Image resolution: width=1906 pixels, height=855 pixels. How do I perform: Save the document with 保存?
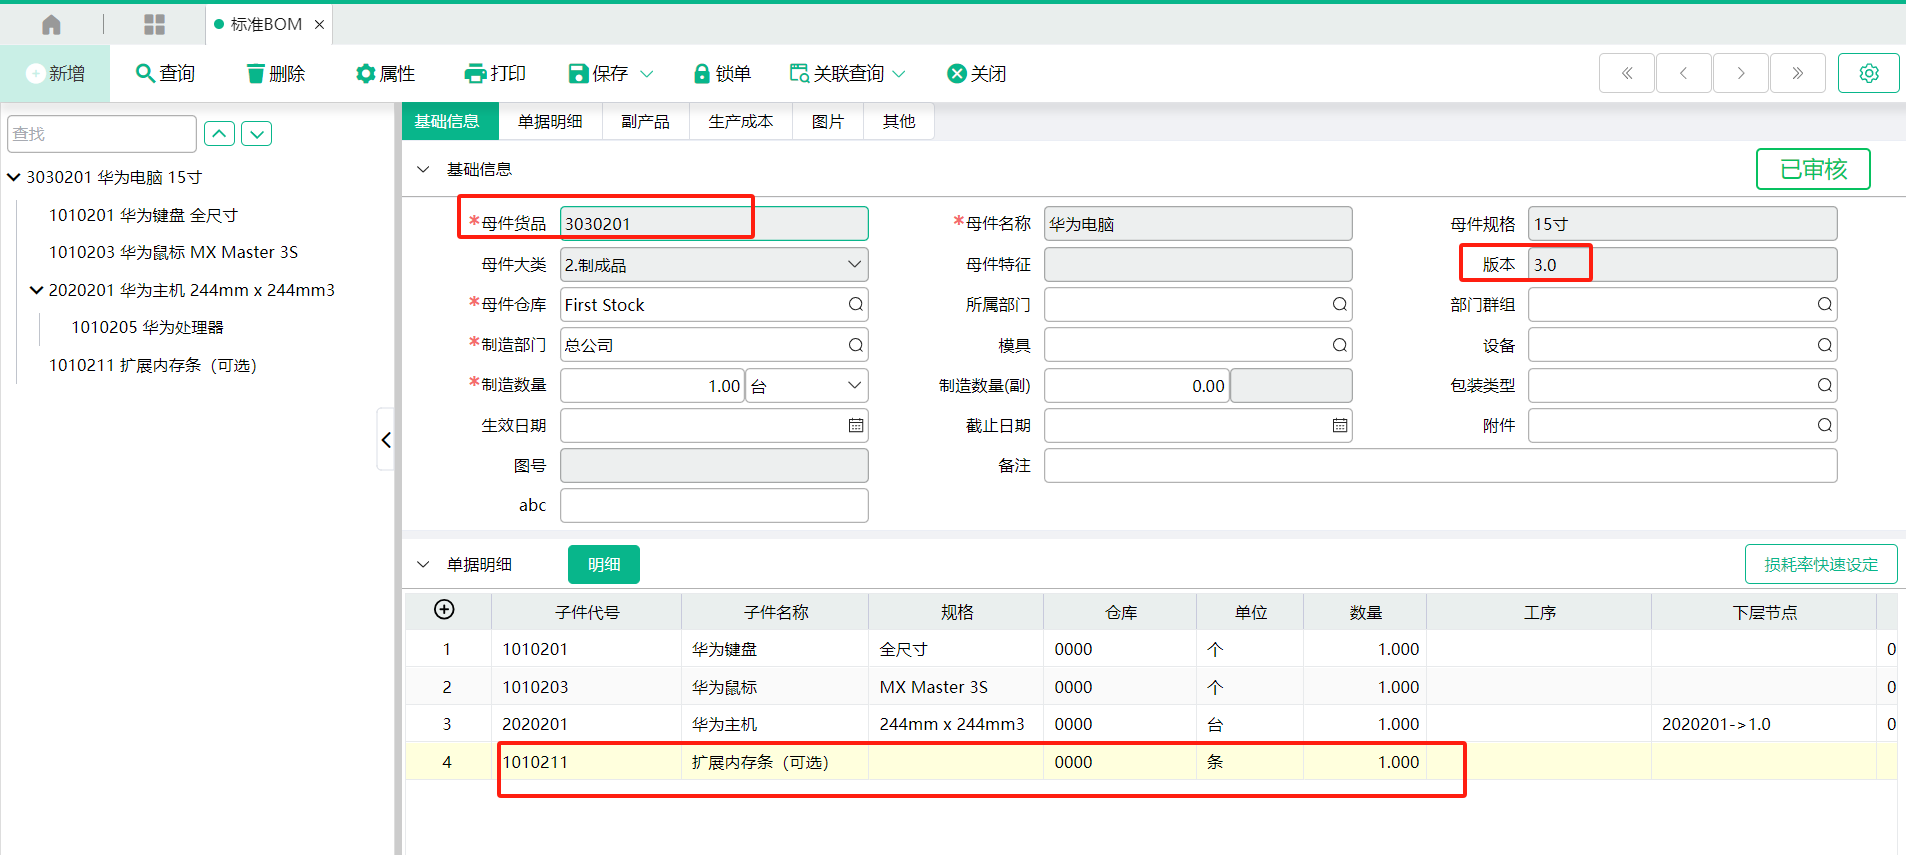tap(599, 73)
